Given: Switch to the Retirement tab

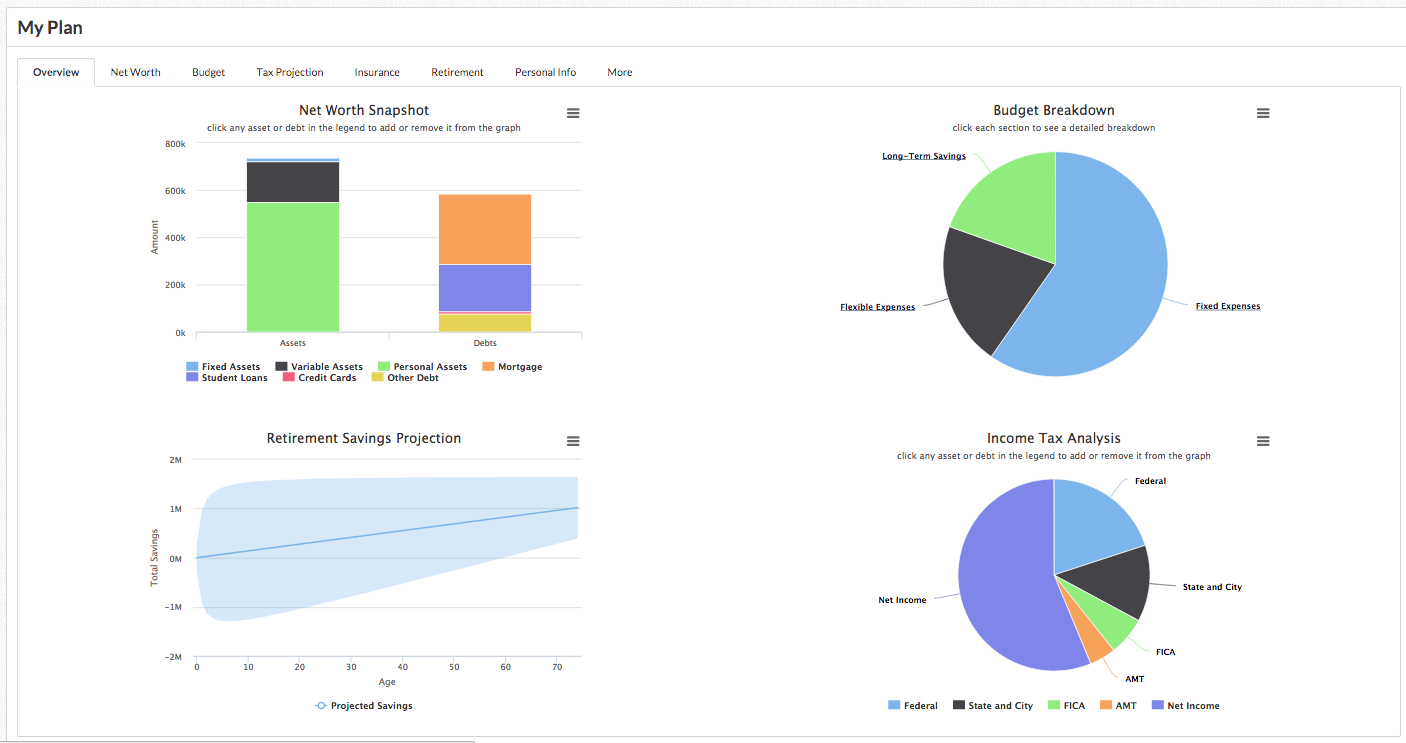Looking at the screenshot, I should 457,72.
